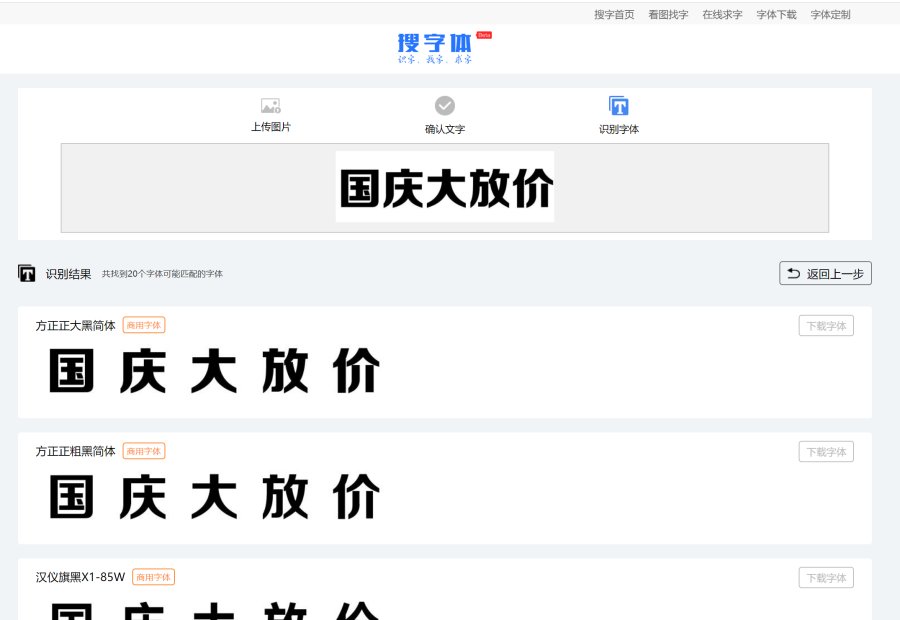Open 字体下载 navigation link

coord(776,15)
